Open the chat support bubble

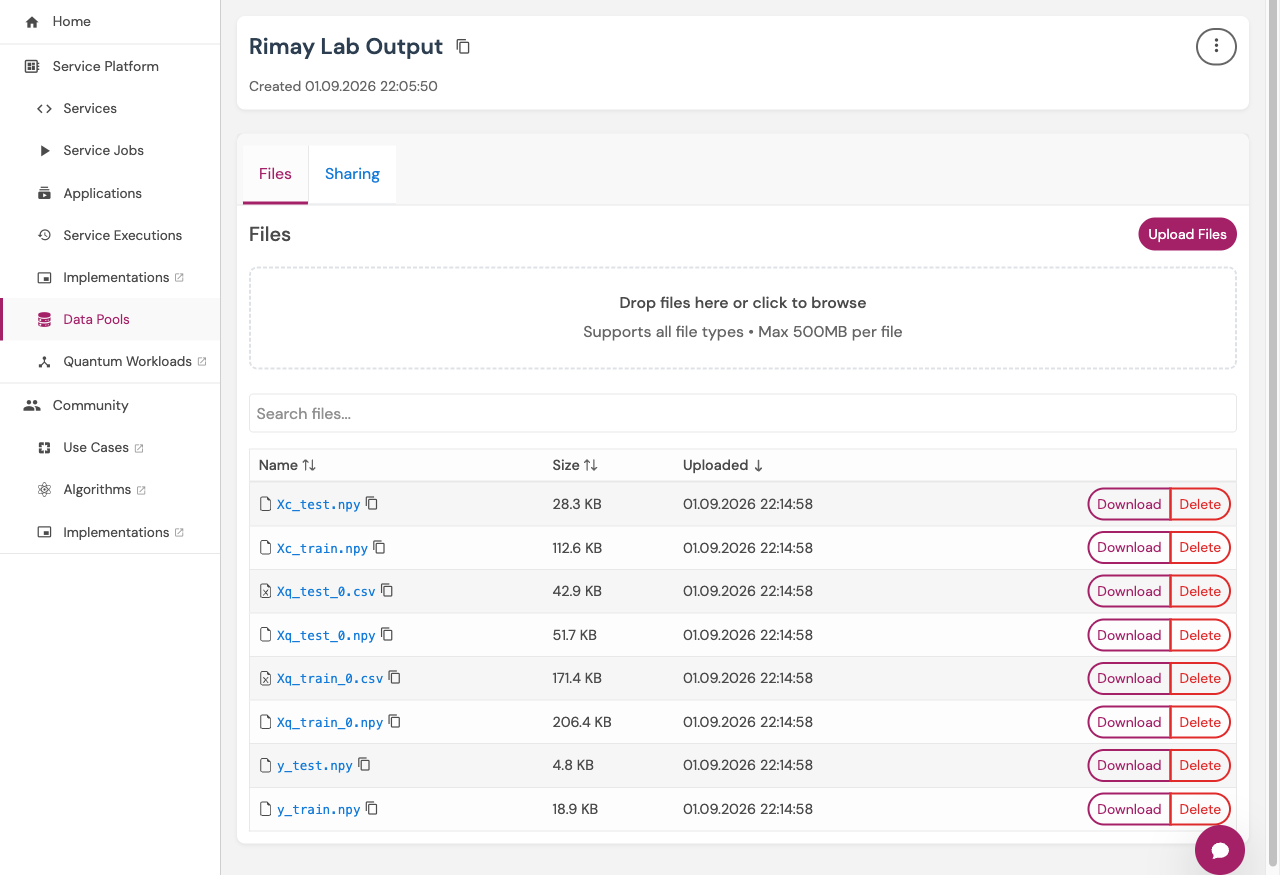(1220, 850)
